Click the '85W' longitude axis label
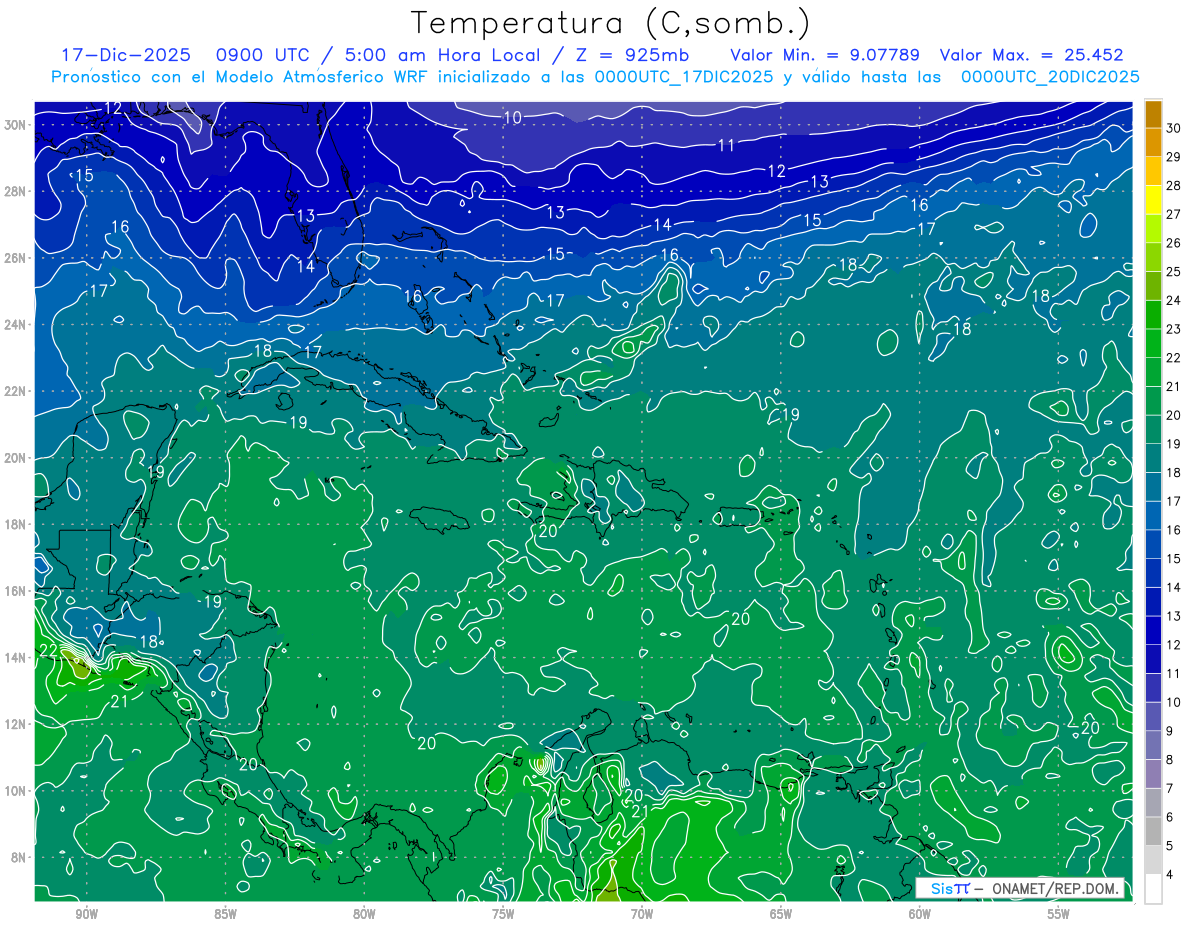The height and width of the screenshot is (927, 1200). pos(225,914)
